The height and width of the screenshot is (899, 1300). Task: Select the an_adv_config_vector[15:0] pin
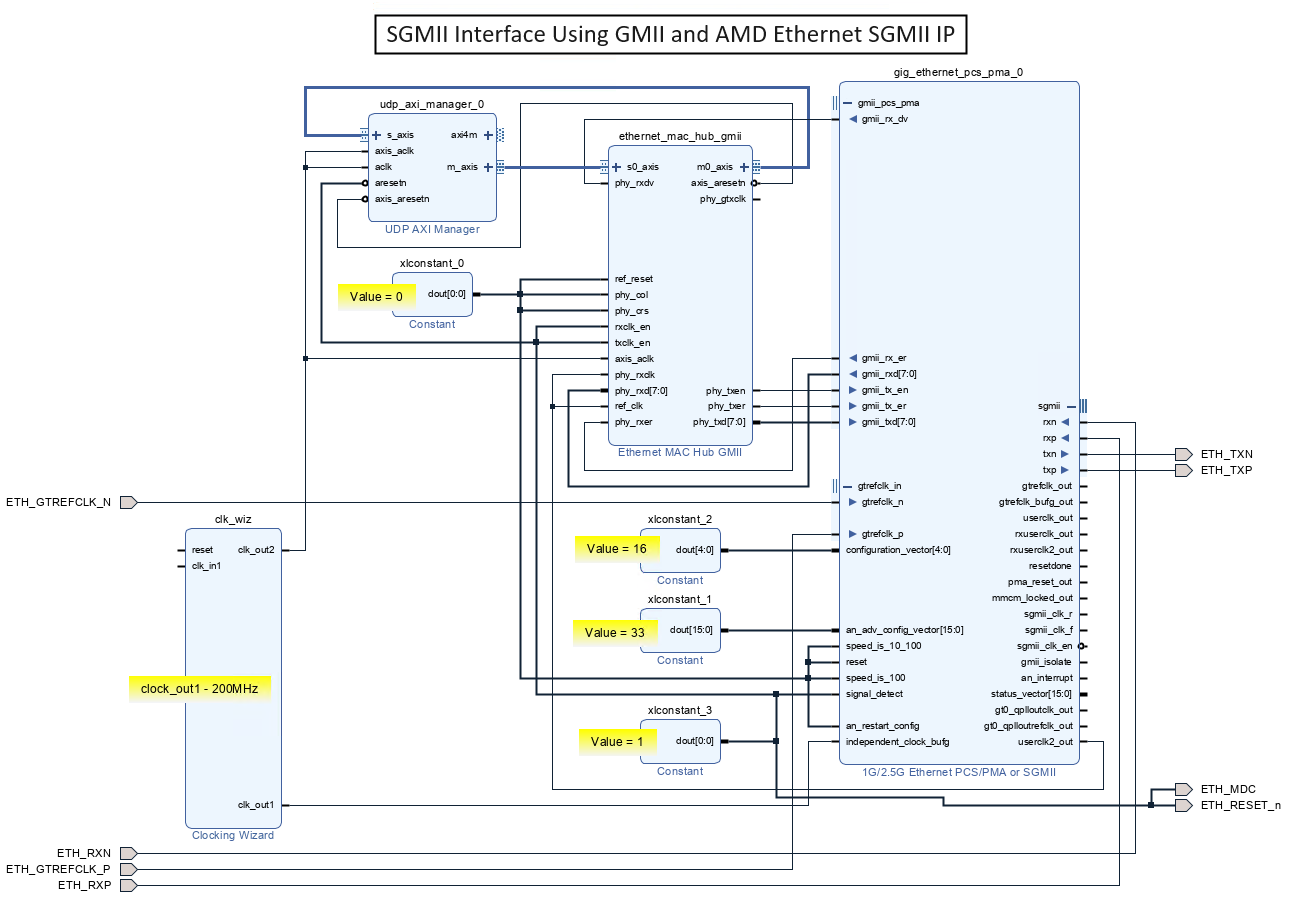pyautogui.click(x=904, y=630)
